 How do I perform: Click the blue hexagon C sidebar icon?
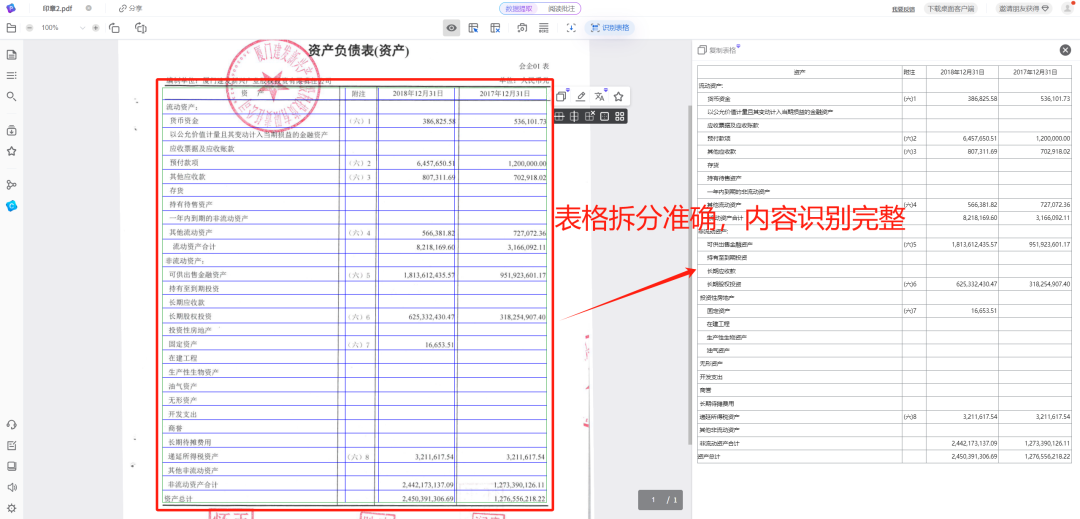coord(11,206)
